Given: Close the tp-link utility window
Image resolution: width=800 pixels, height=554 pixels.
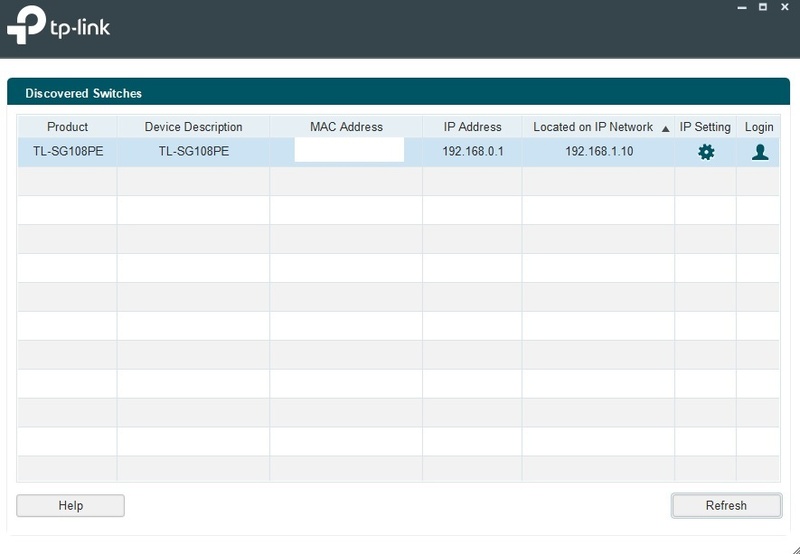Looking at the screenshot, I should pos(785,7).
